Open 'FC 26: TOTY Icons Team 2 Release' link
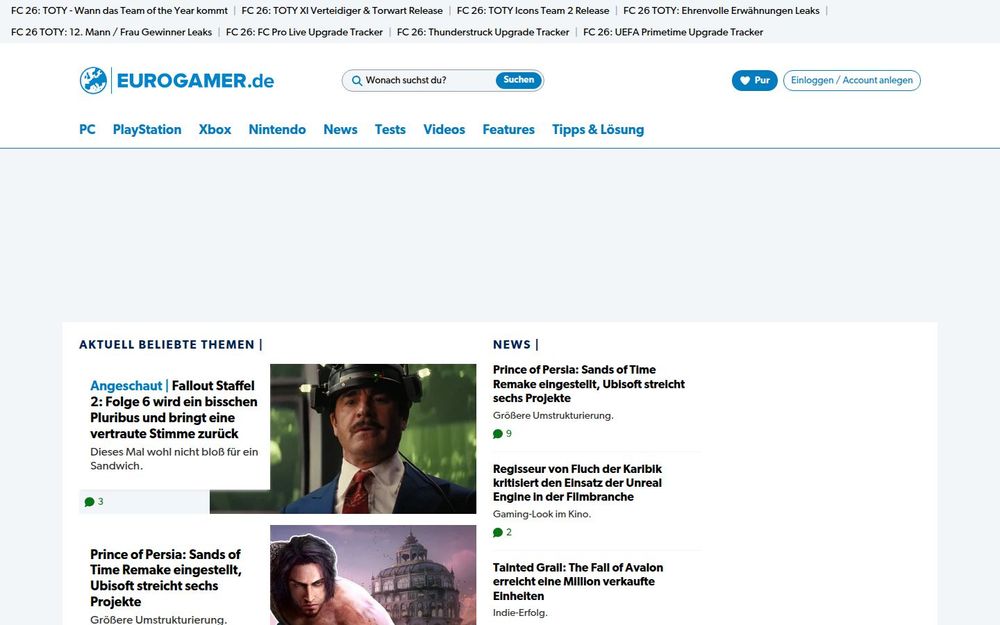Screen dimensions: 1000x625 click(533, 11)
